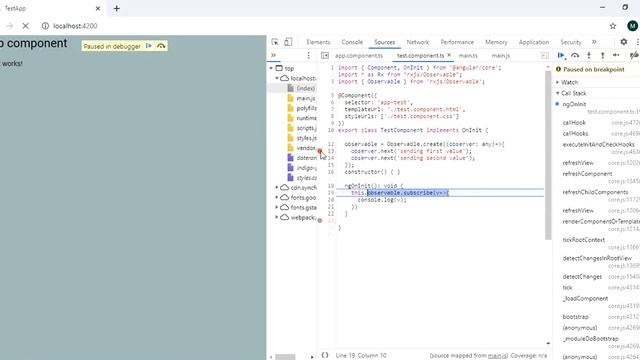The height and width of the screenshot is (360, 640).
Task: Select the main.js file tab
Action: coord(501,56)
